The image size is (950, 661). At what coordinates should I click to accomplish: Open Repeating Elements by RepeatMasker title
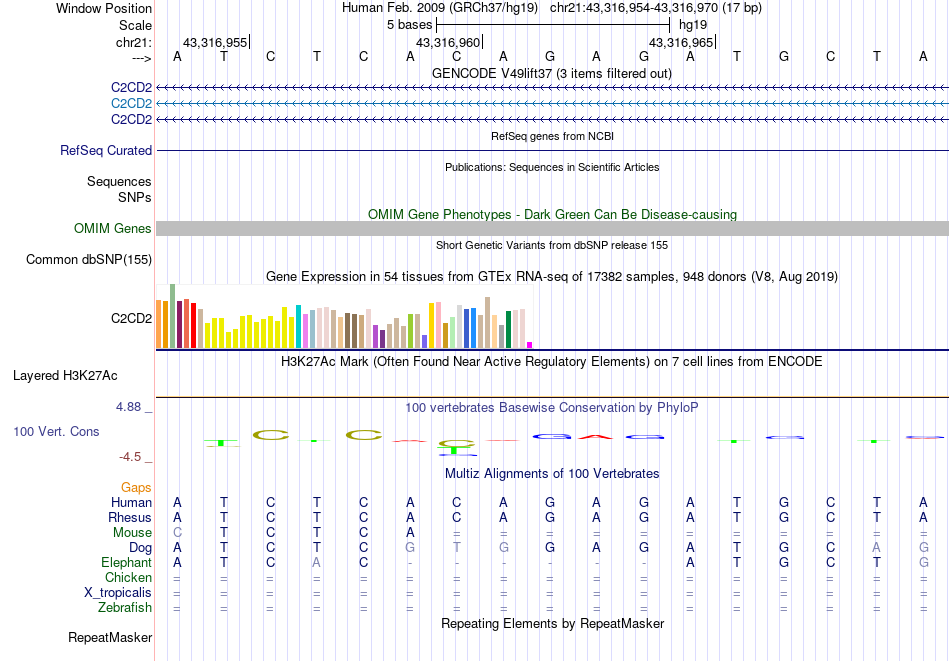(x=552, y=623)
